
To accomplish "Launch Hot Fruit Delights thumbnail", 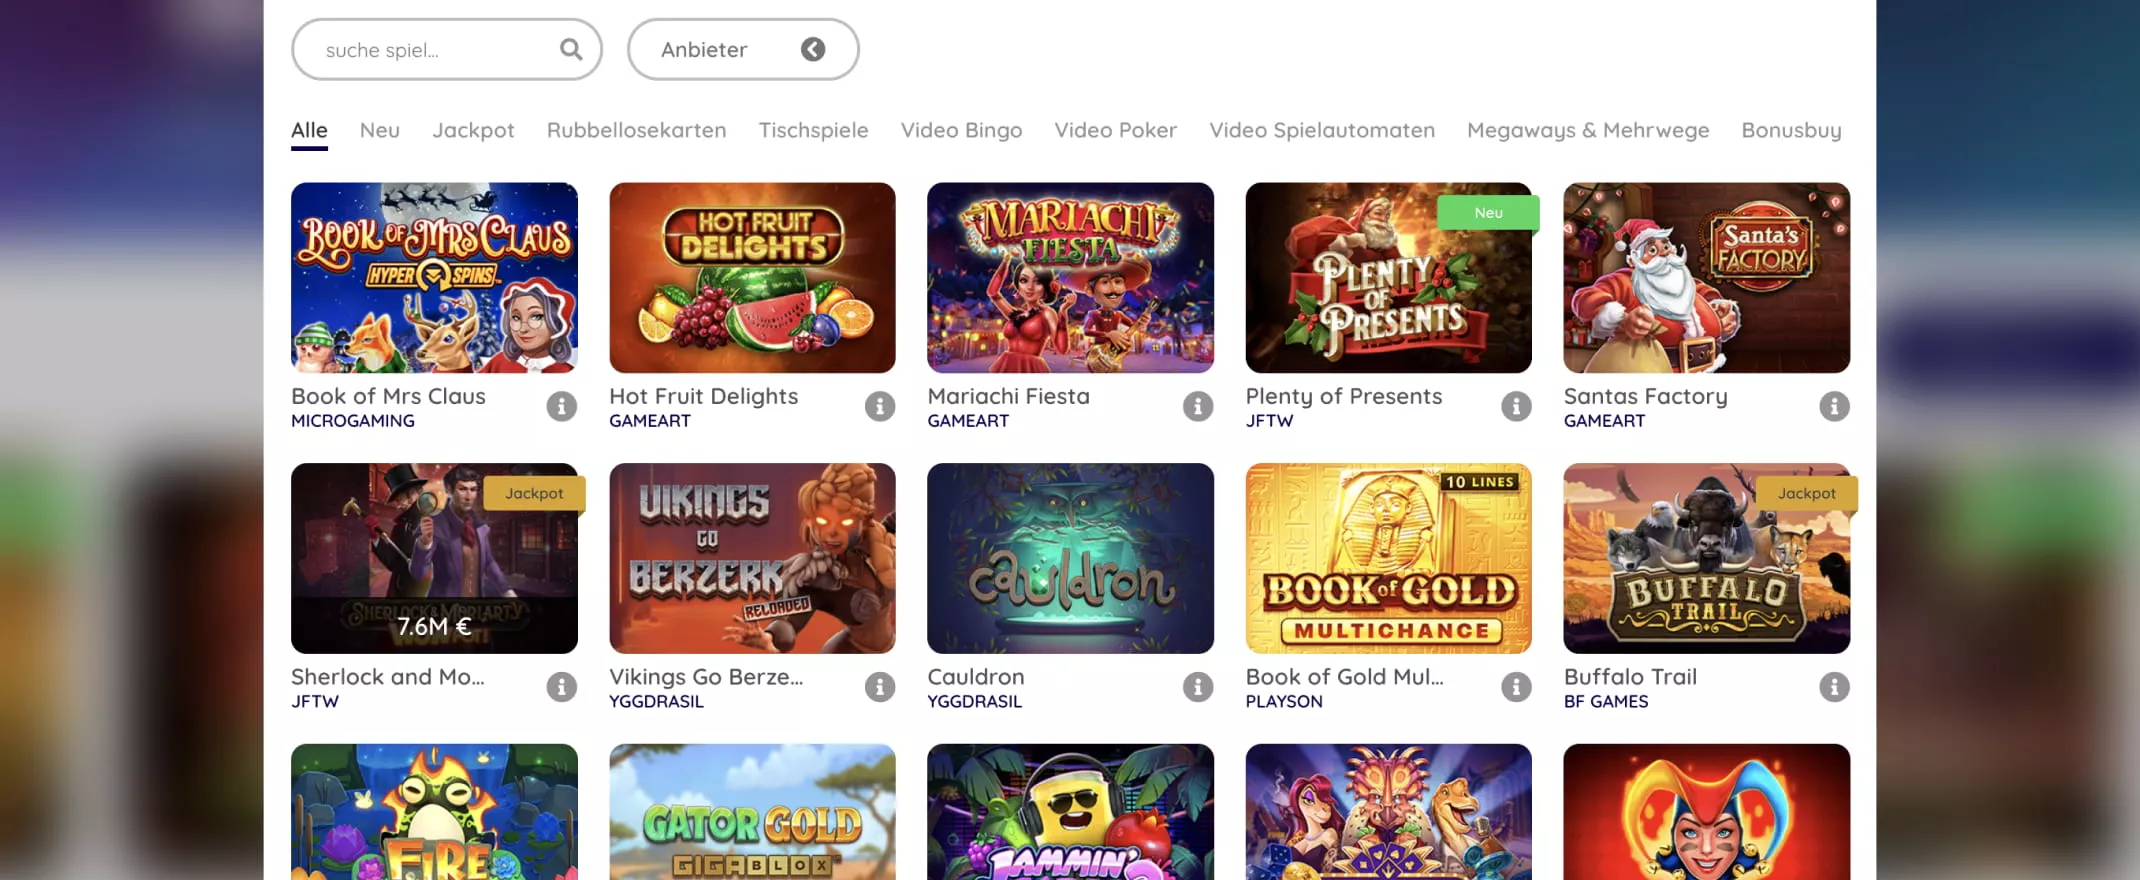I will pyautogui.click(x=752, y=277).
